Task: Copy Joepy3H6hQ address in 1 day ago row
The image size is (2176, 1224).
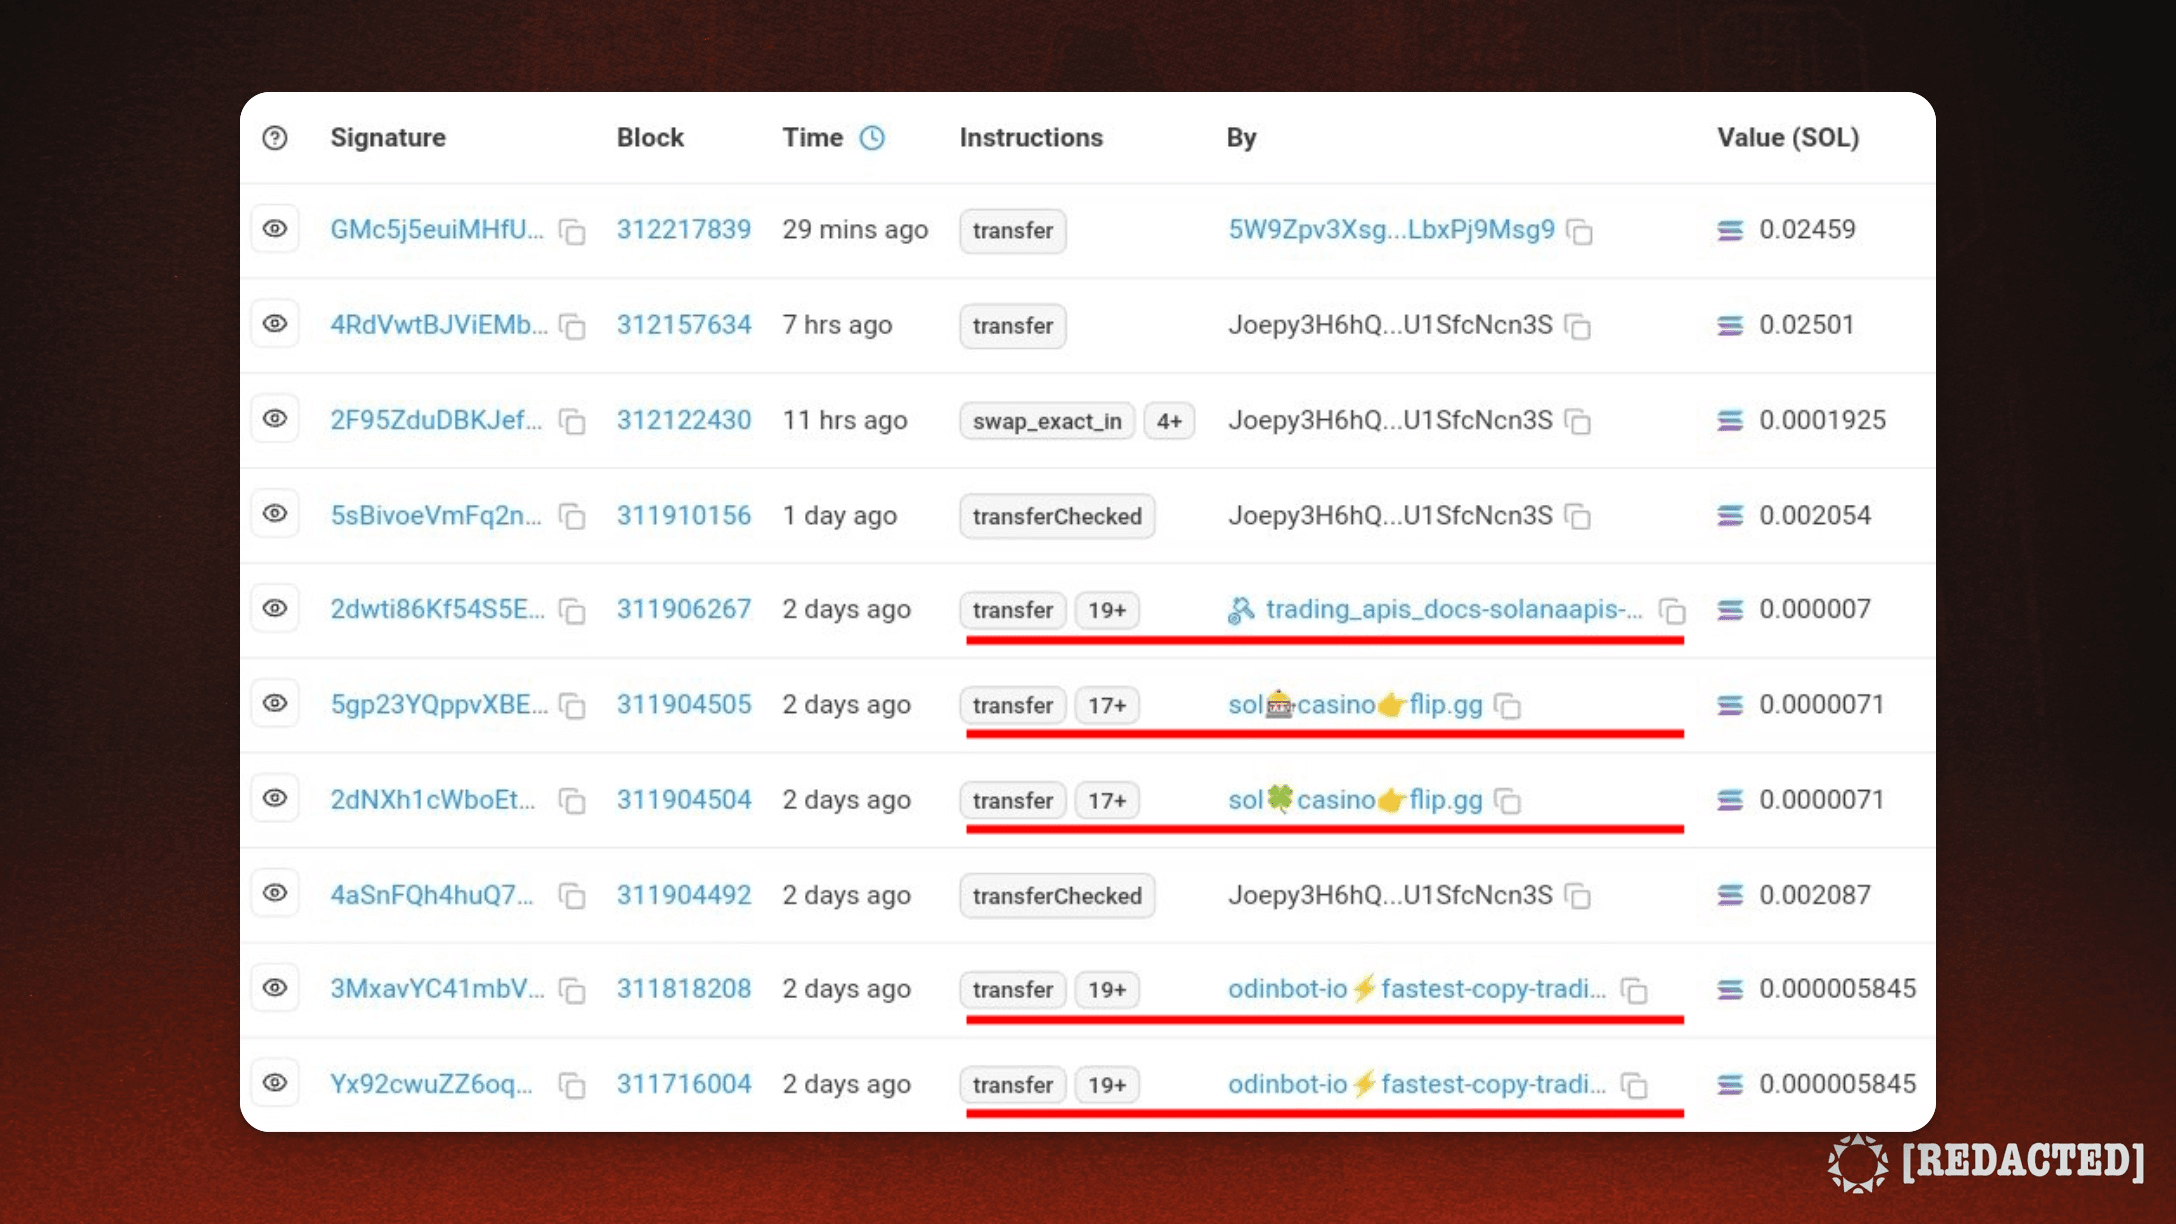Action: [1578, 517]
